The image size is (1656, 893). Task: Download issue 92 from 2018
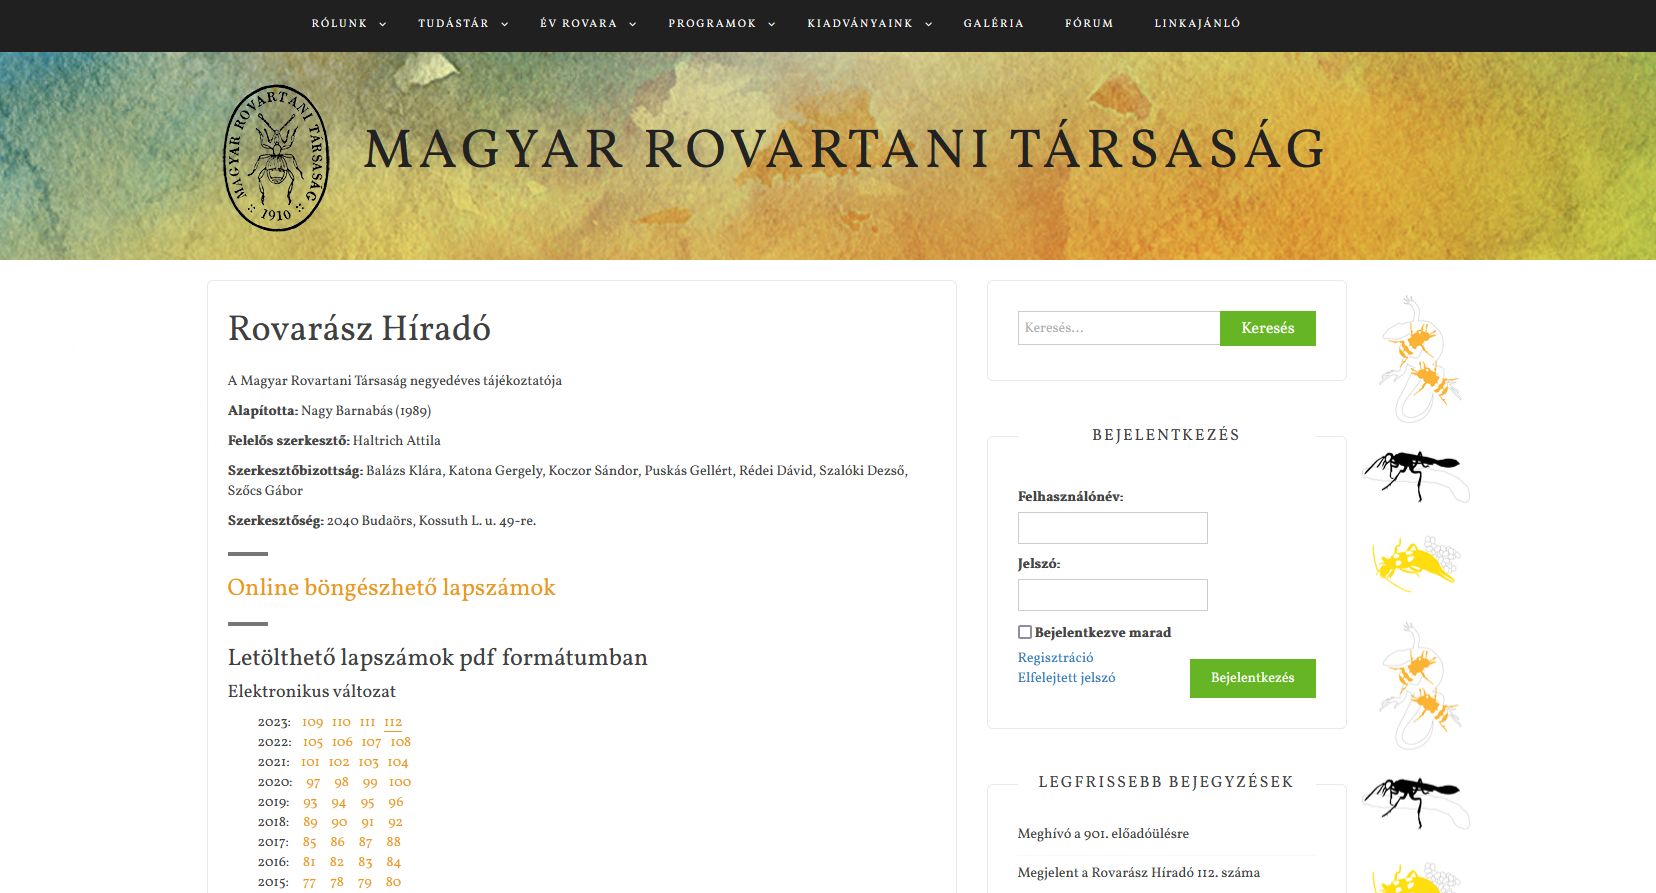(x=395, y=822)
